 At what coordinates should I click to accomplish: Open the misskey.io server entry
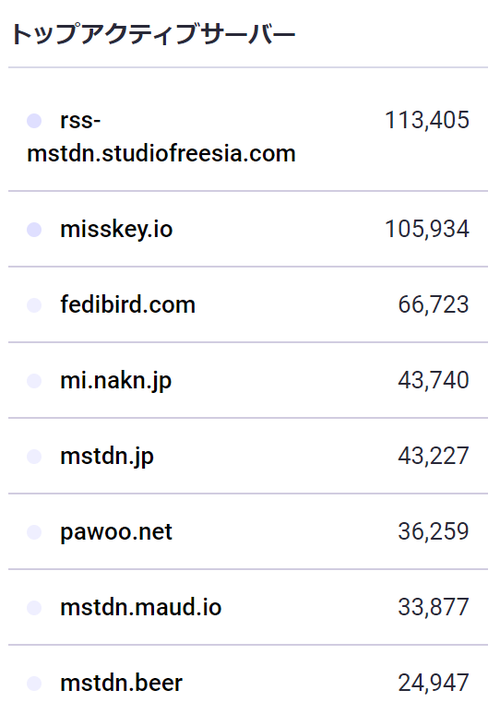coord(117,229)
